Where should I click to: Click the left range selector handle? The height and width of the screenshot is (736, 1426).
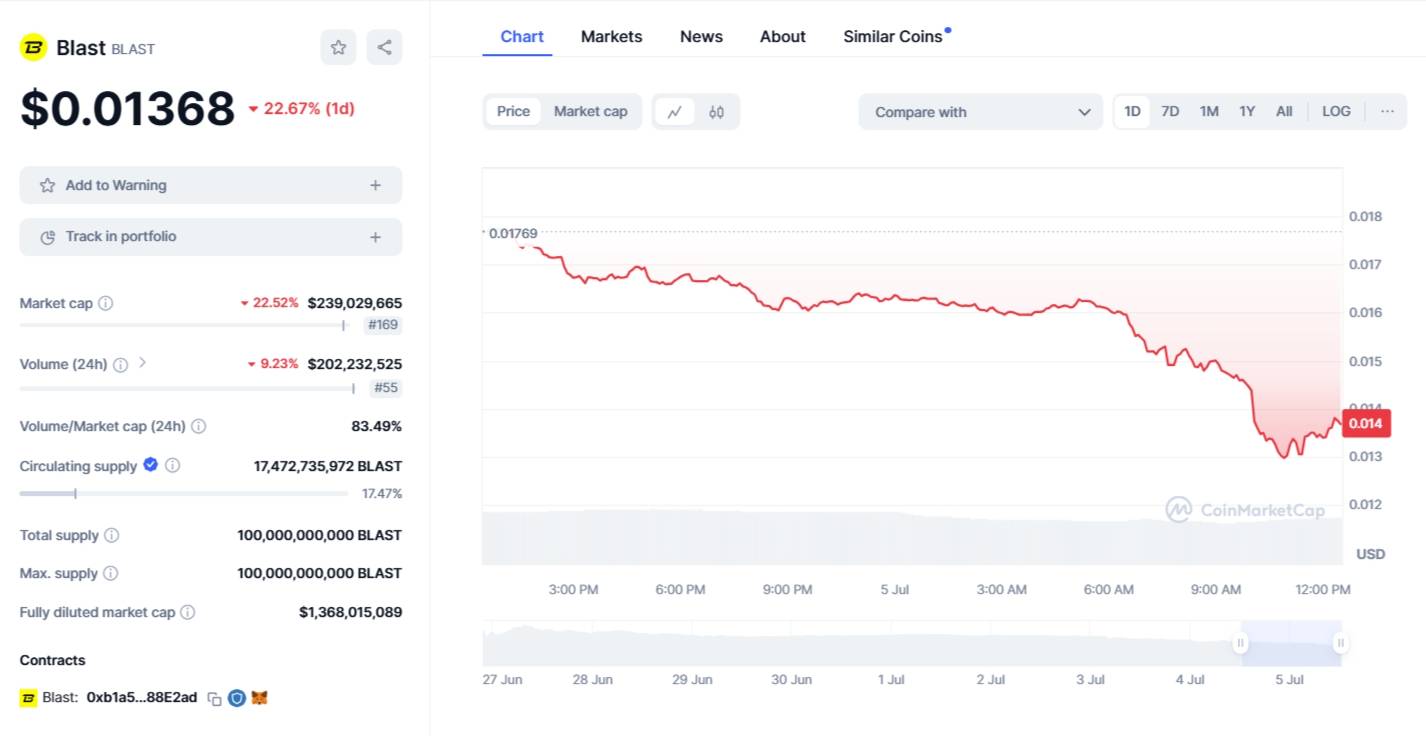click(x=1241, y=643)
